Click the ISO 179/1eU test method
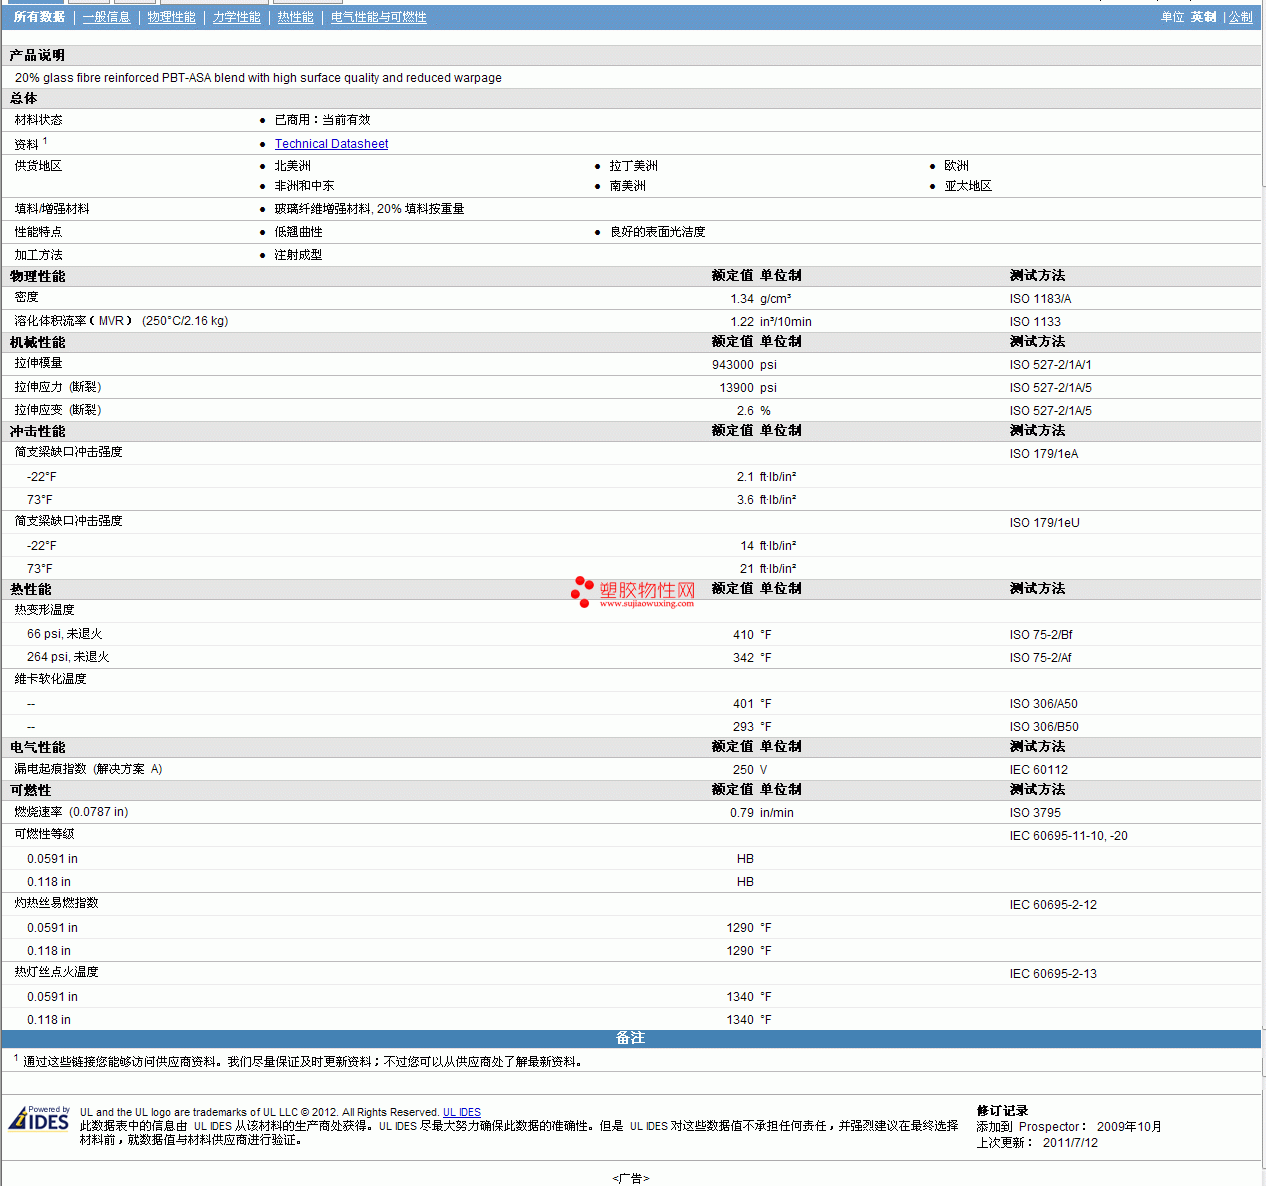 coord(1044,523)
